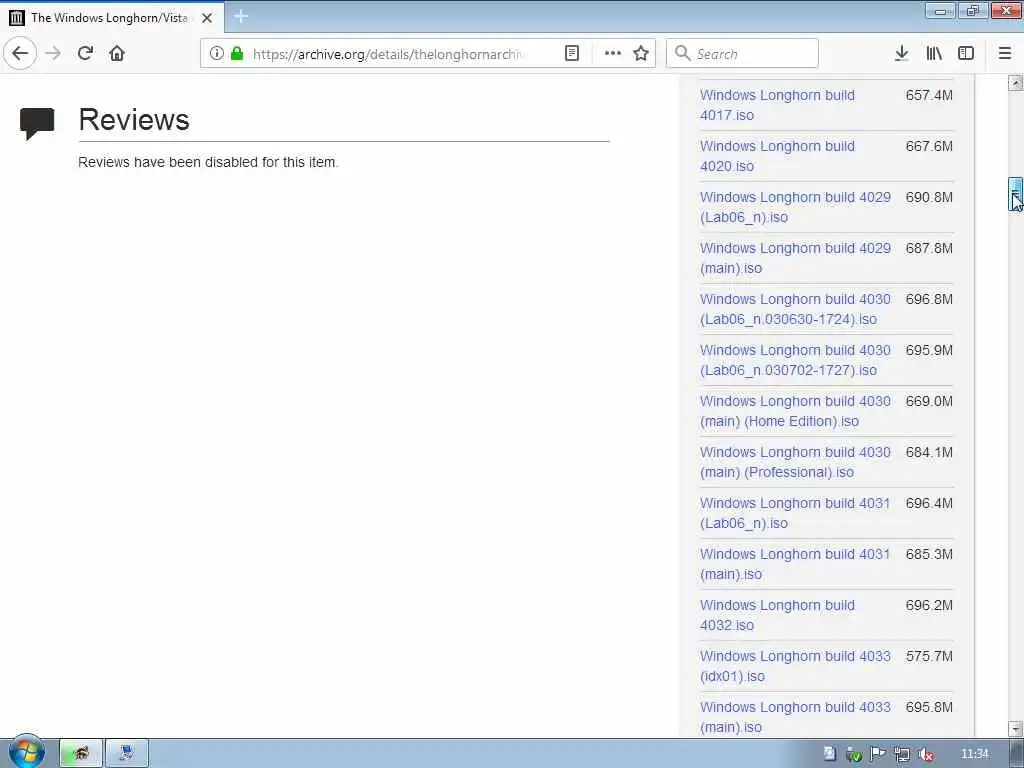This screenshot has height=768, width=1024.
Task: Bookmark this page with the star
Action: 641,53
